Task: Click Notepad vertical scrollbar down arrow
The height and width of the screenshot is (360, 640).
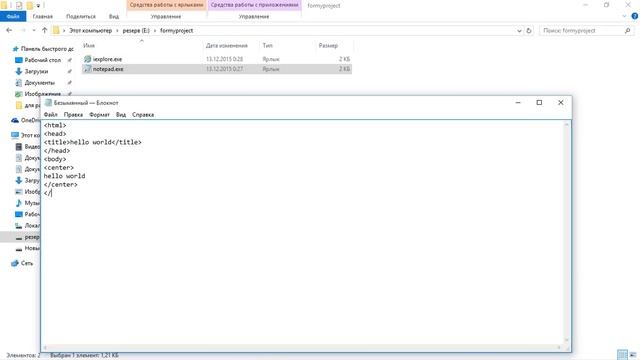Action: click(x=567, y=340)
